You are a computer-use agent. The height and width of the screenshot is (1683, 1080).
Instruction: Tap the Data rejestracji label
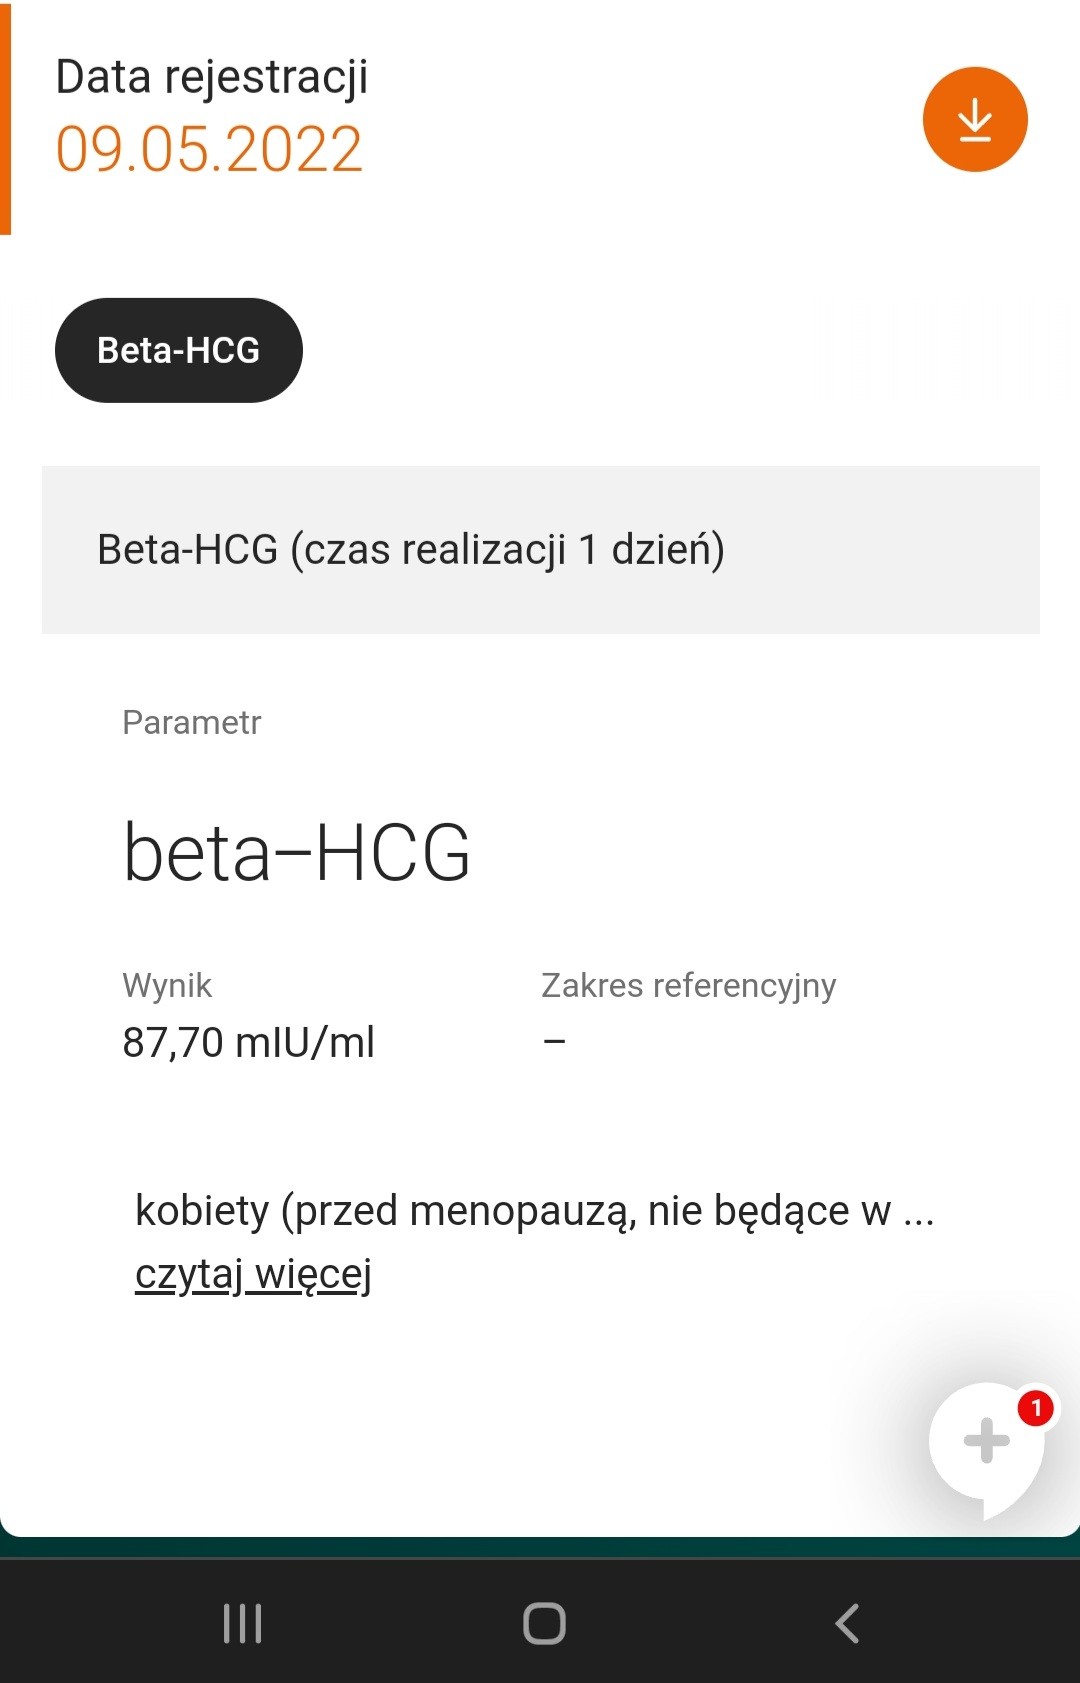(x=212, y=77)
